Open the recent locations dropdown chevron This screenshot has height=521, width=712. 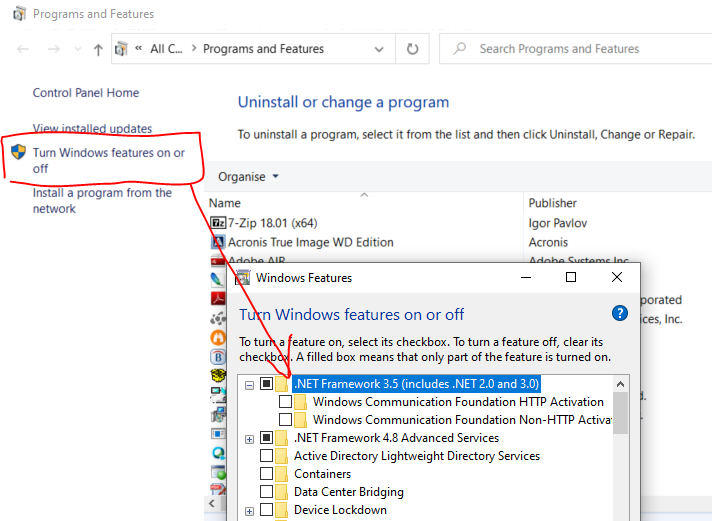tap(78, 49)
